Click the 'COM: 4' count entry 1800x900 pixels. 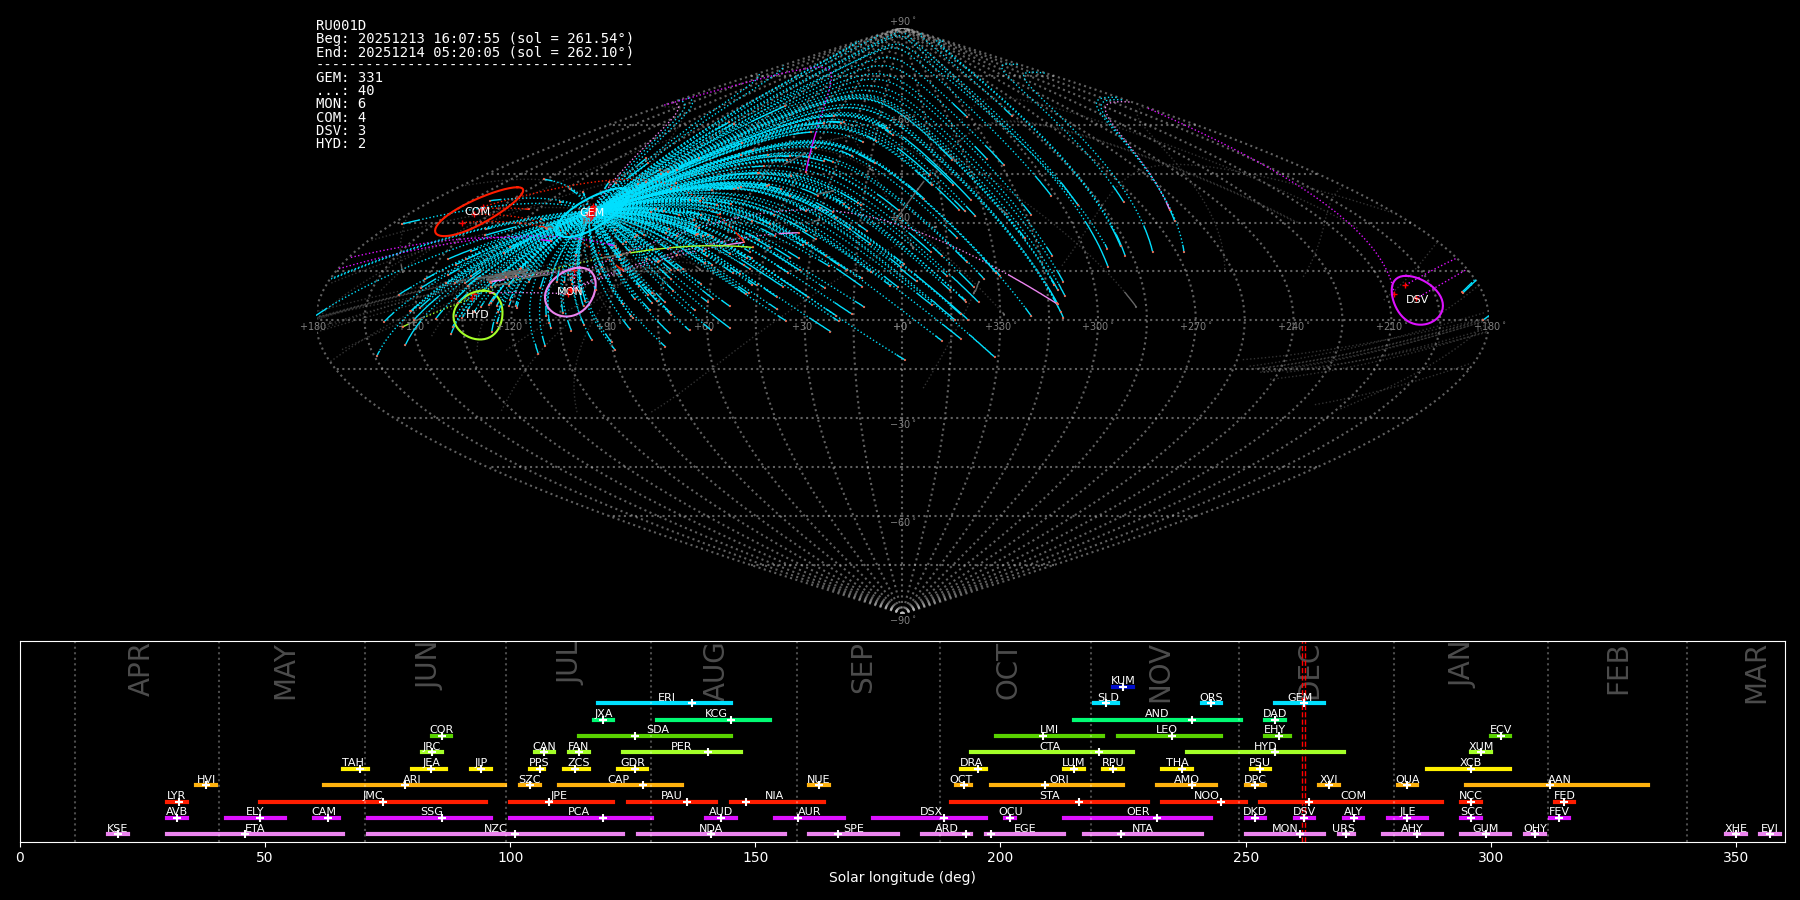341,118
